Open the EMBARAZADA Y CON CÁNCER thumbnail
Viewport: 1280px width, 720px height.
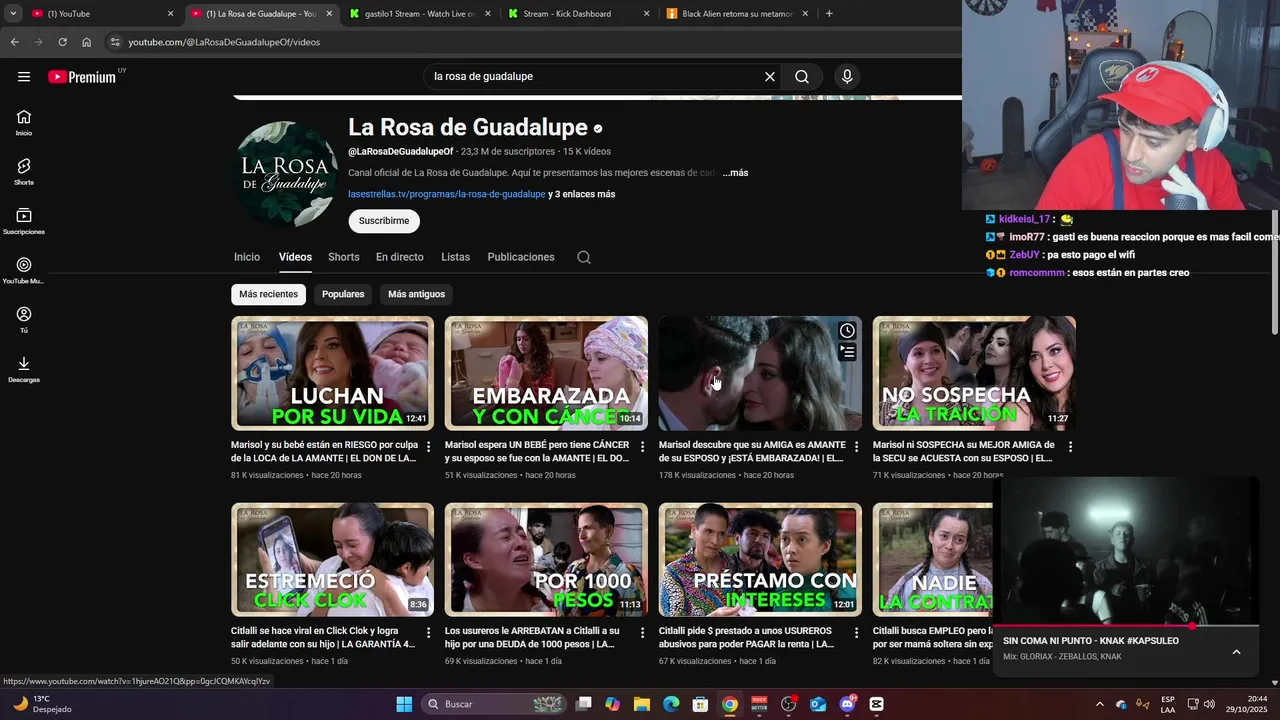[x=546, y=373]
